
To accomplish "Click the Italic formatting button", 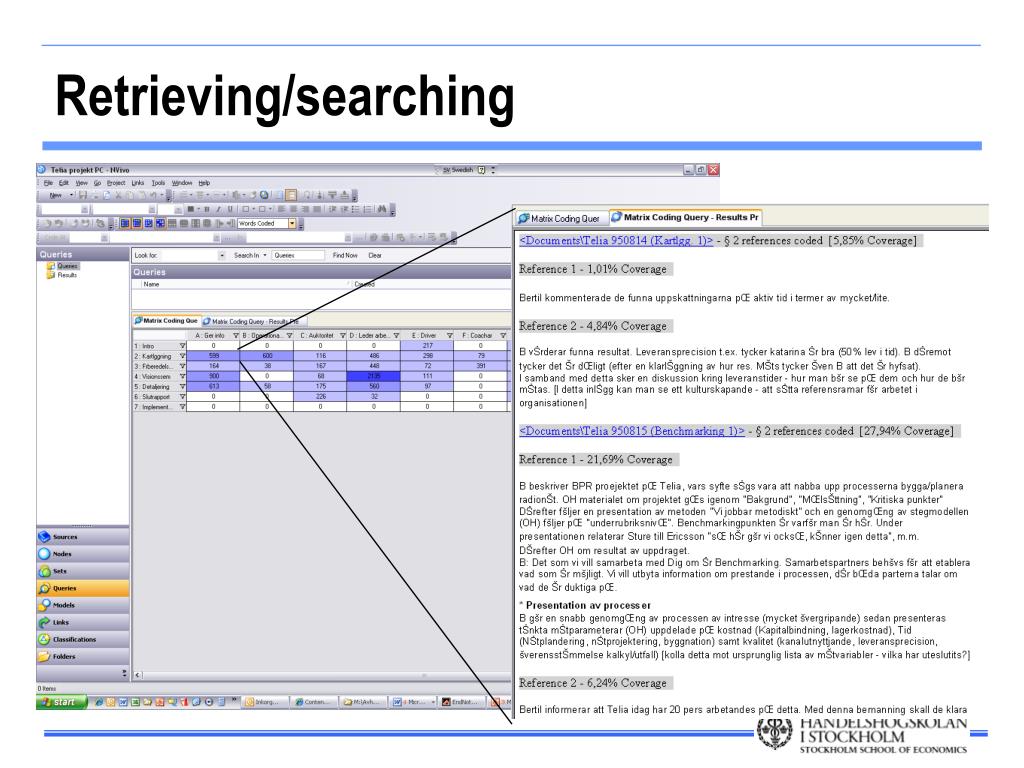I will 218,210.
